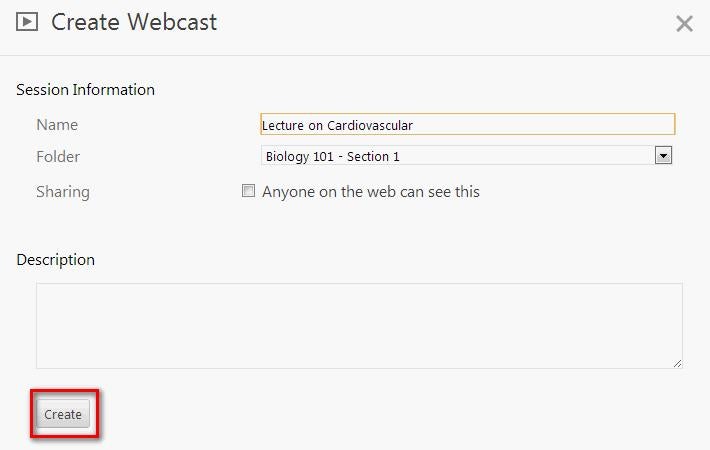The image size is (710, 450).
Task: Click the Description box resize handle
Action: [677, 364]
